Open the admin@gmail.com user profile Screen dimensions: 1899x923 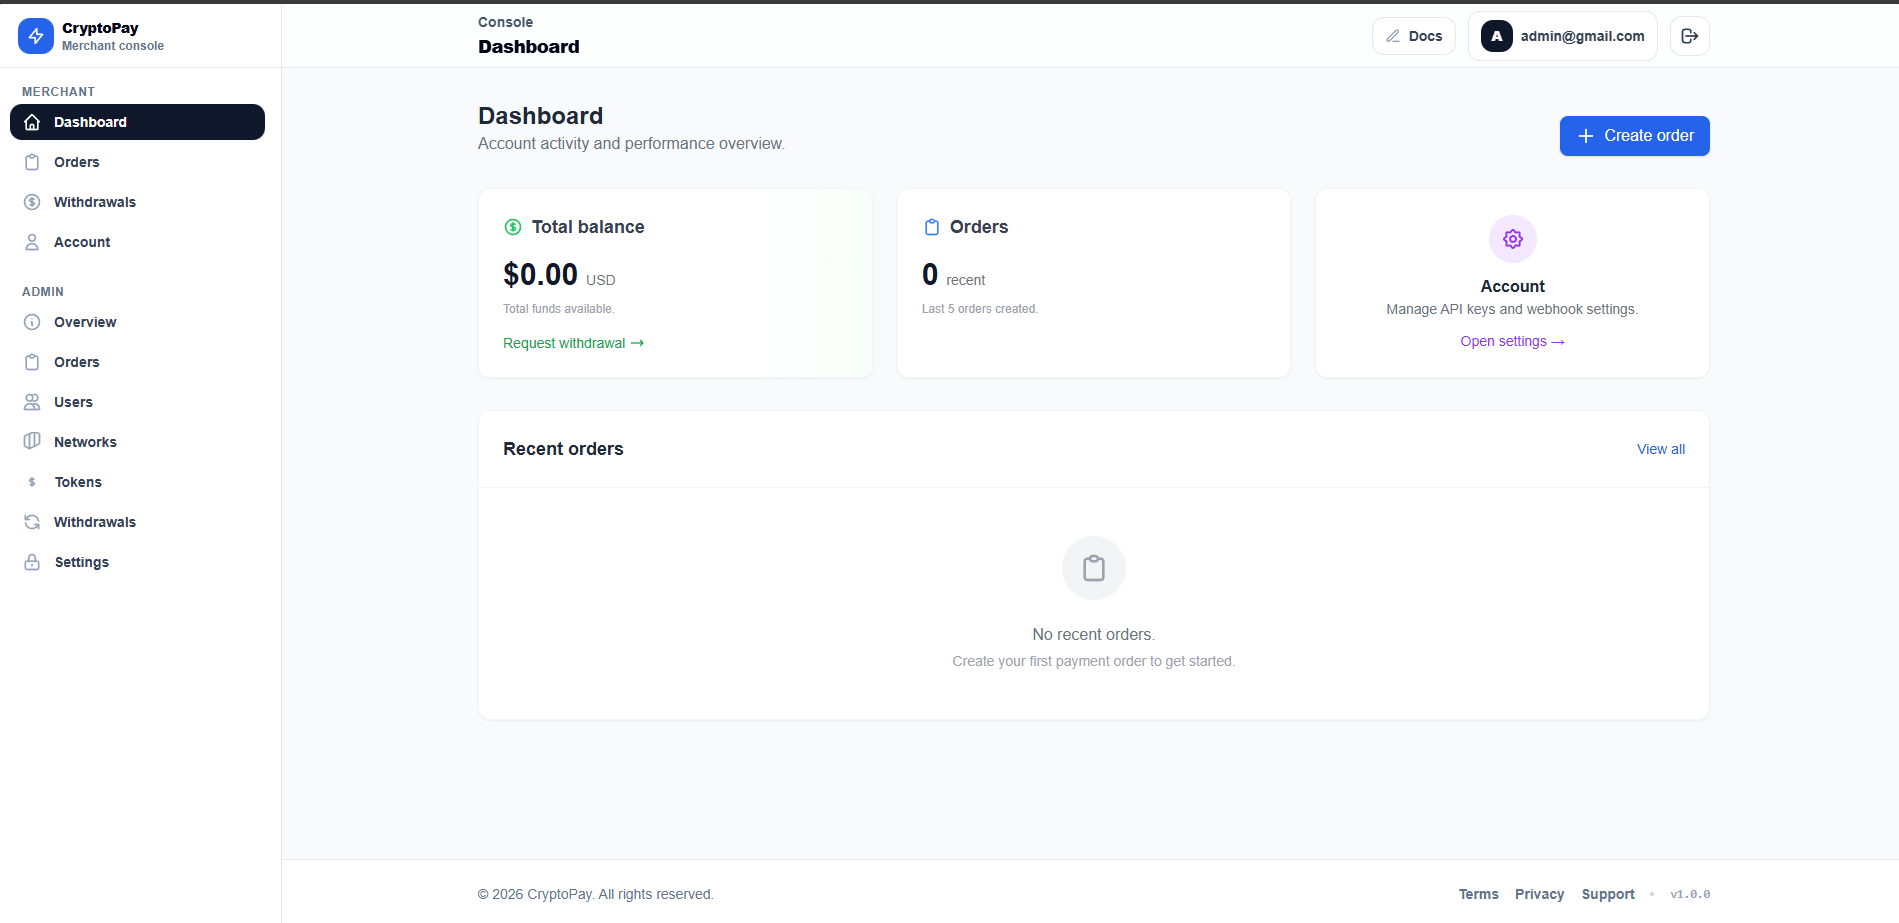(x=1562, y=36)
